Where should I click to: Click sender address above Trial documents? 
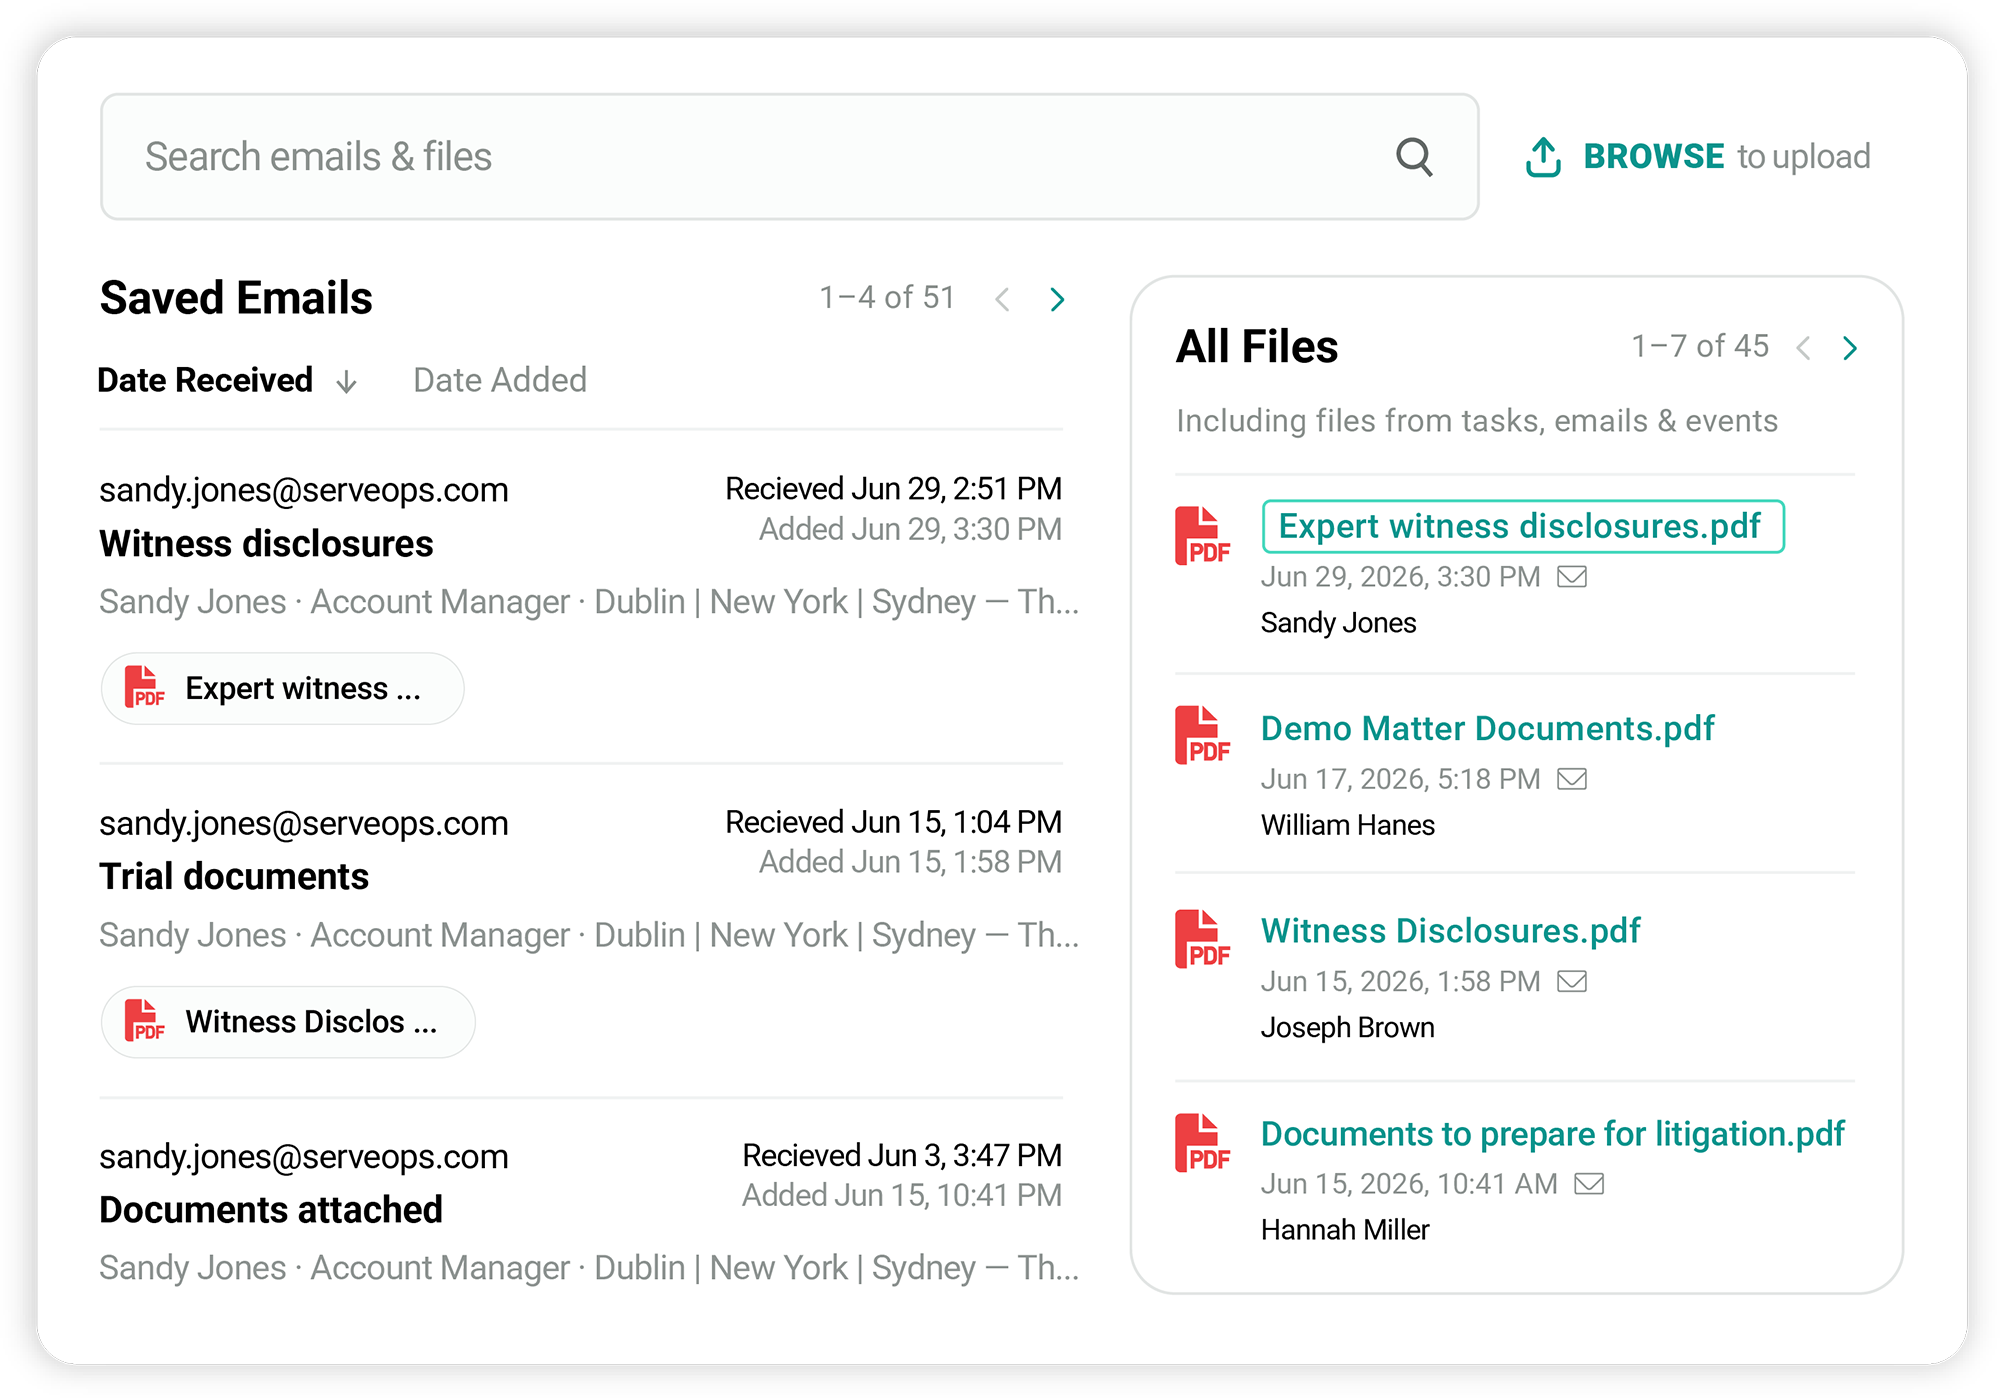tap(304, 823)
